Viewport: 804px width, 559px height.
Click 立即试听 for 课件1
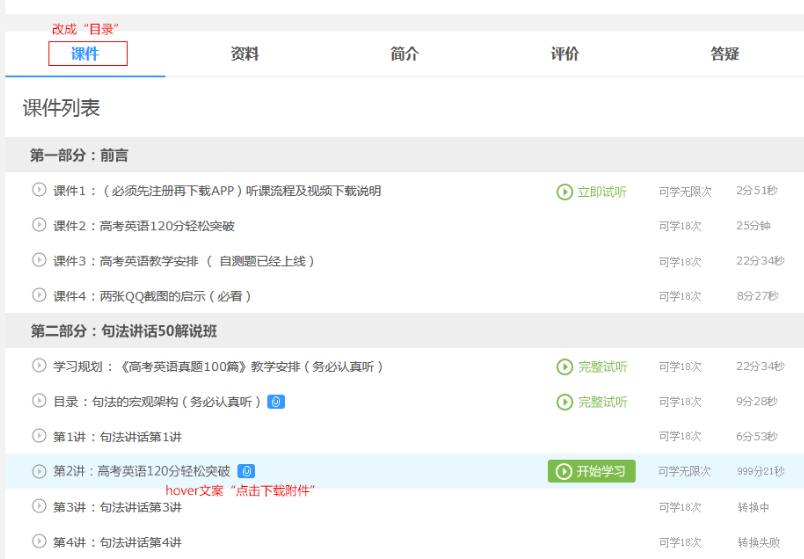coord(592,192)
